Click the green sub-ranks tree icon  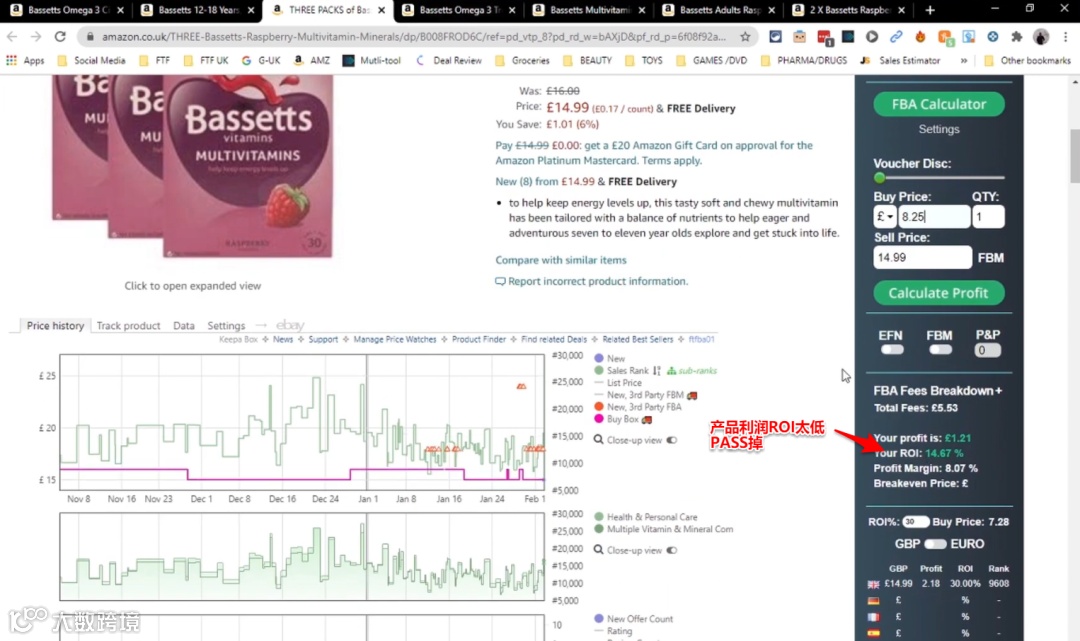pos(671,370)
